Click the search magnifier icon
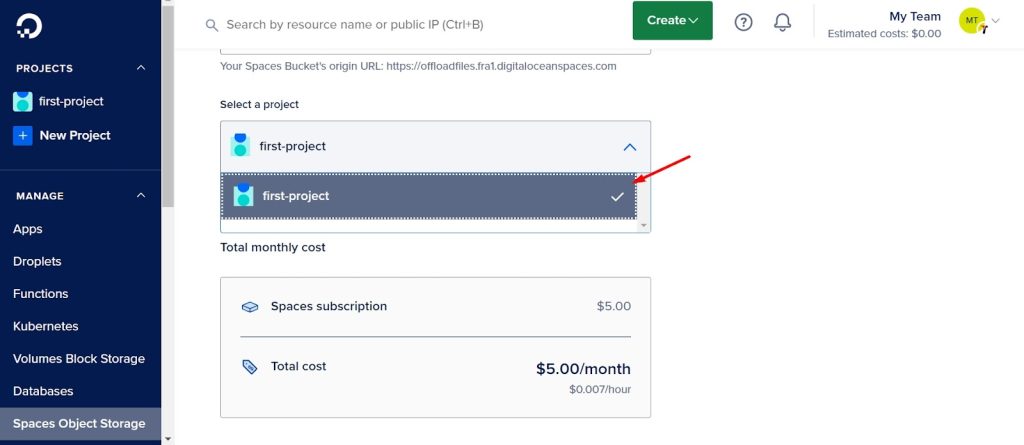 tap(212, 25)
